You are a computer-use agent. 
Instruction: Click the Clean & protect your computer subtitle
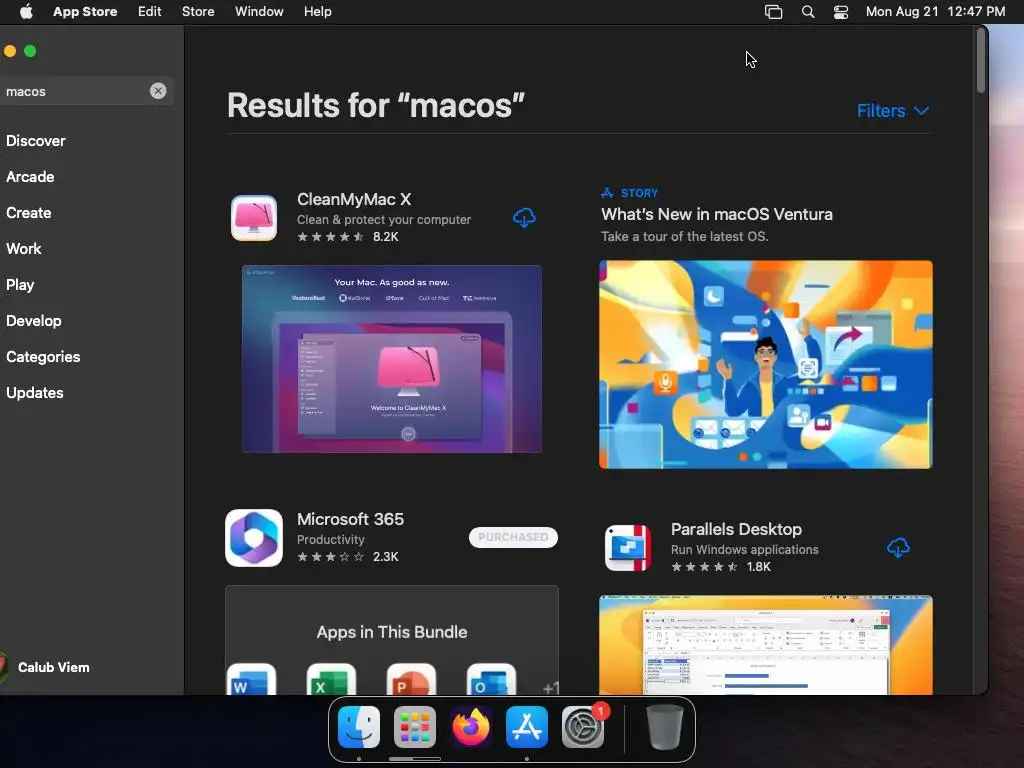point(384,219)
